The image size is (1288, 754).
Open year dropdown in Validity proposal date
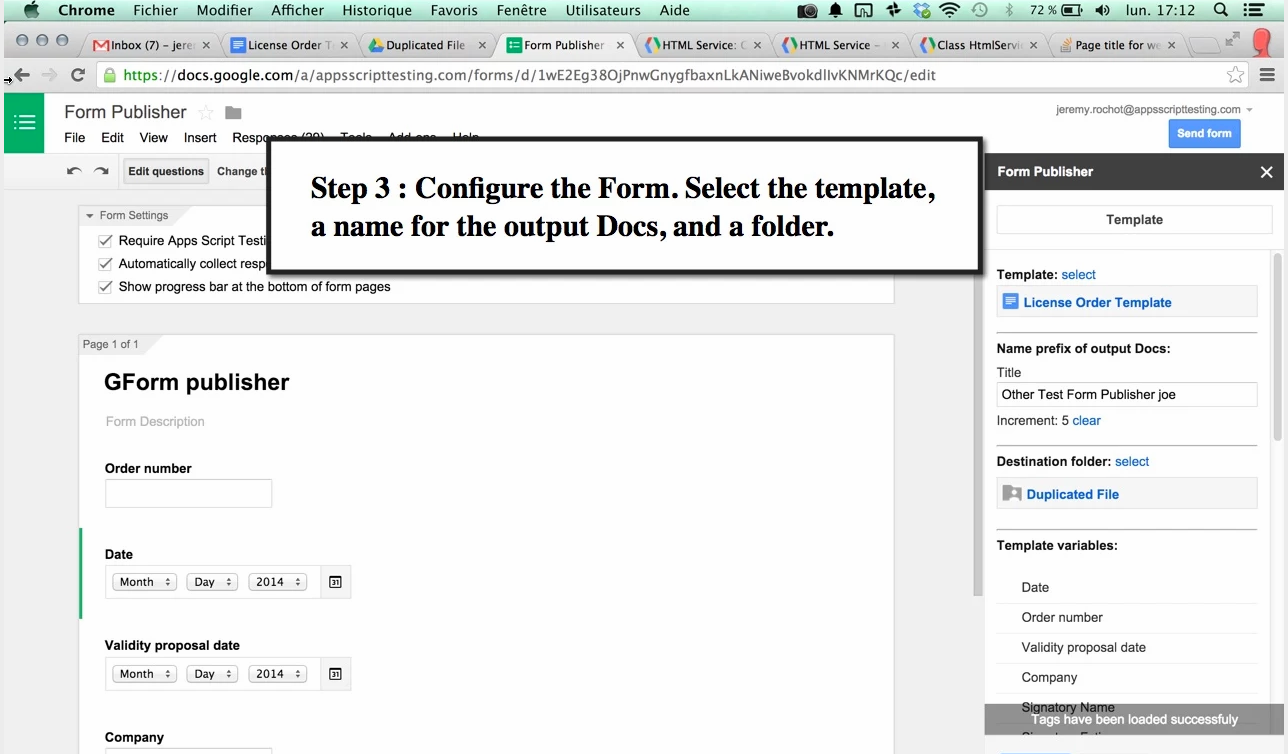277,674
